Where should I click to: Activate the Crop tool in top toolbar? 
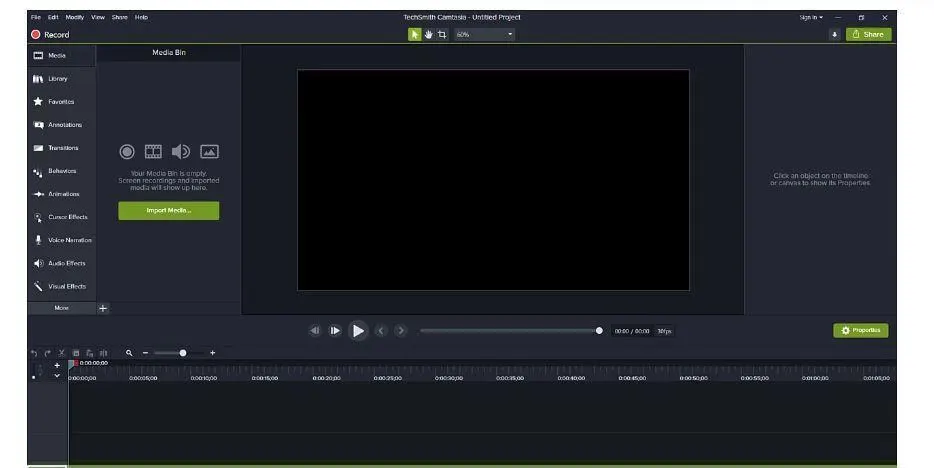(x=442, y=35)
